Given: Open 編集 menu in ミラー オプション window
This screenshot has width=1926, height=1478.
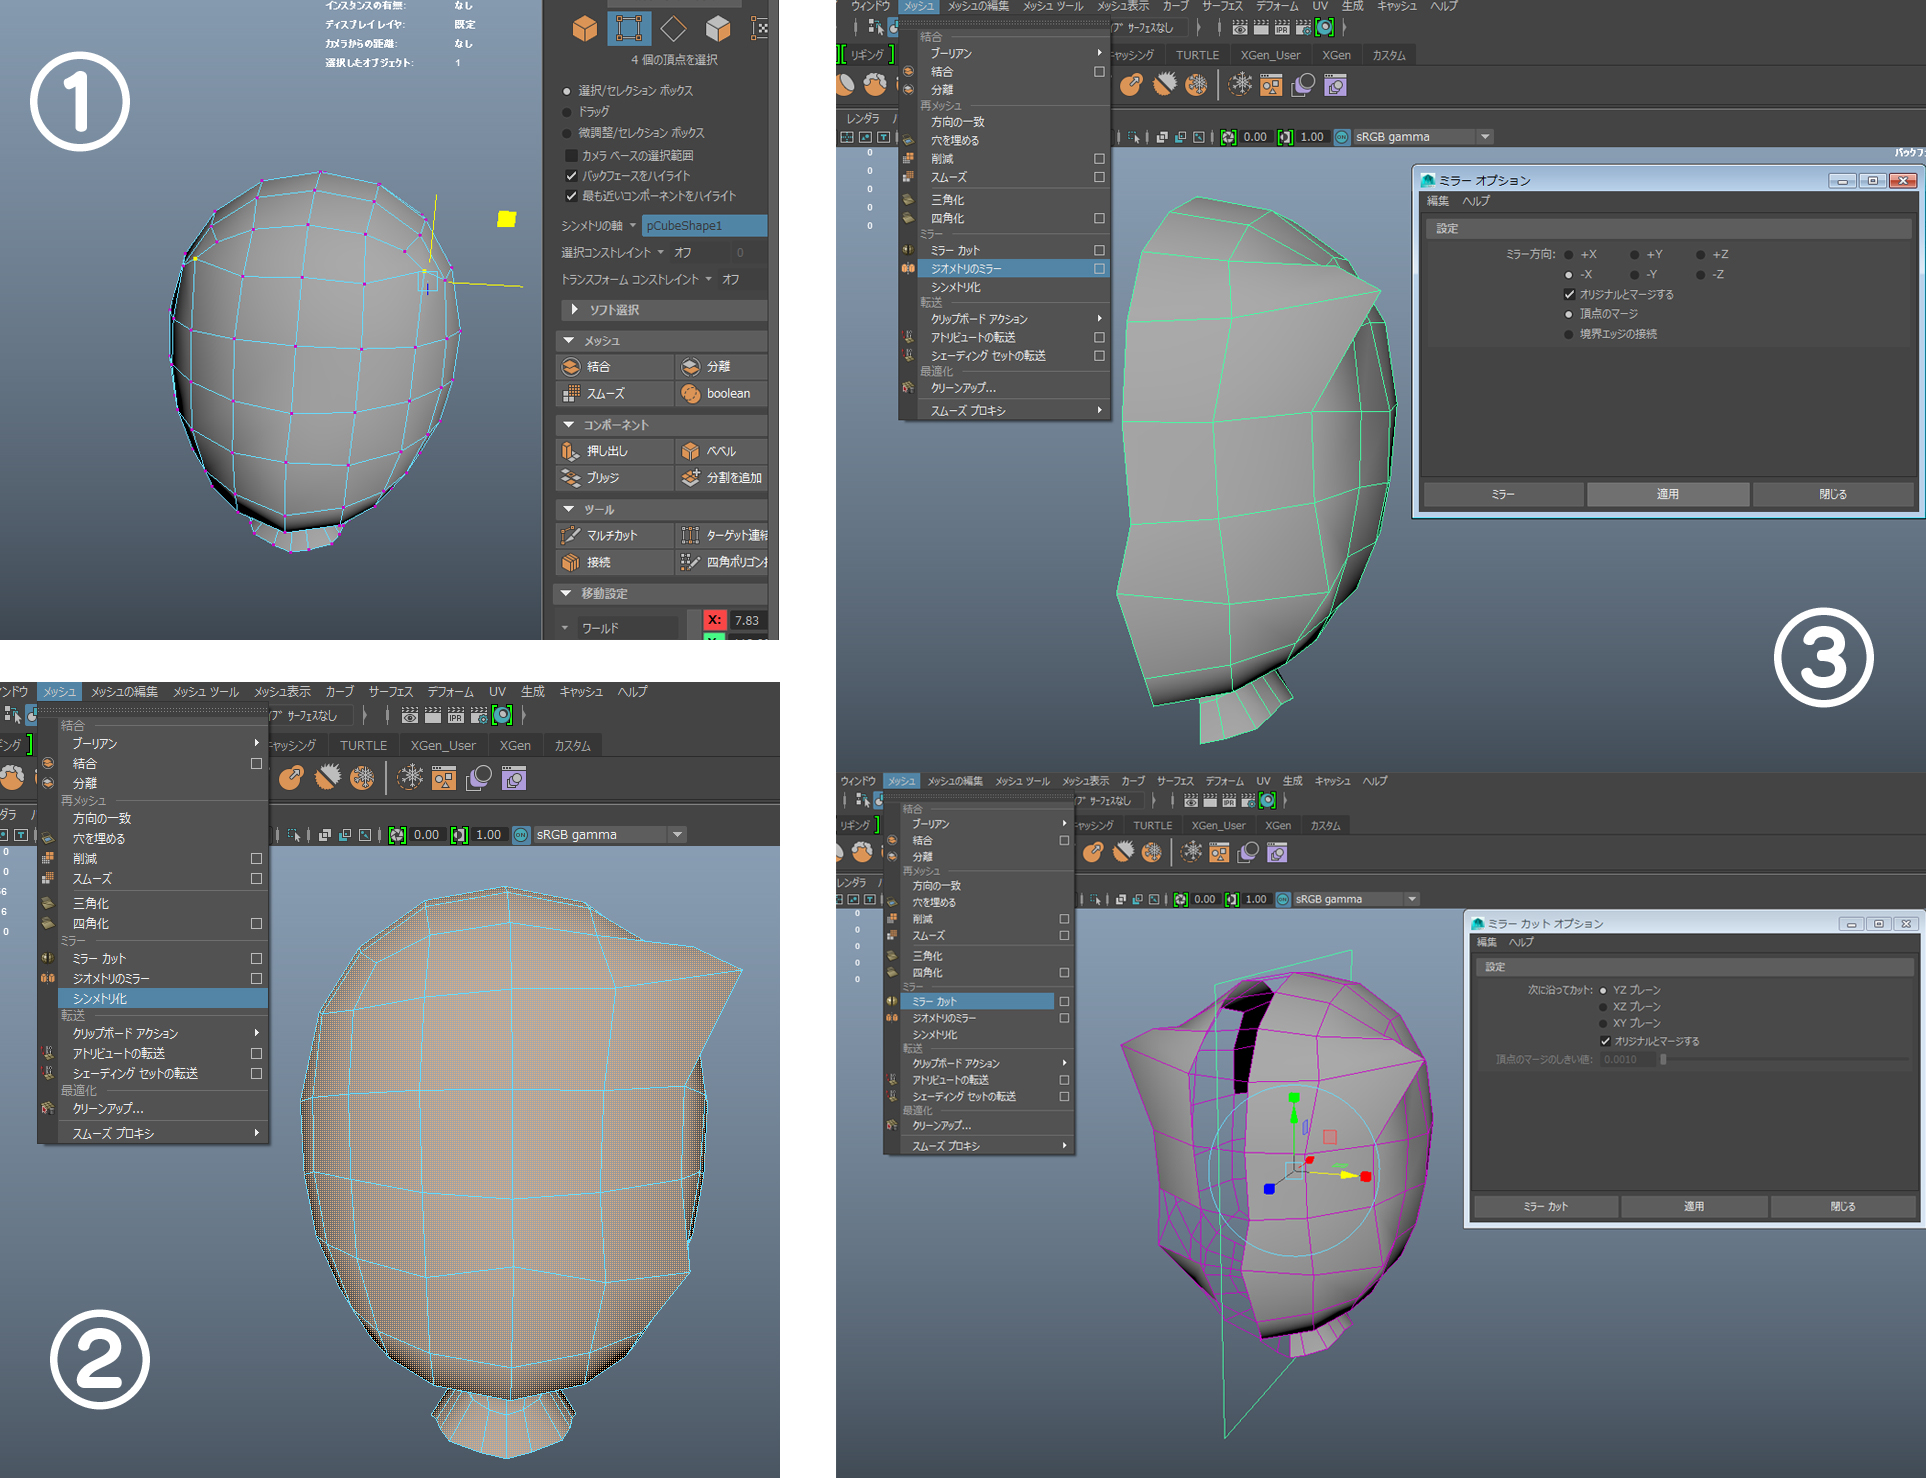Looking at the screenshot, I should click(1438, 201).
